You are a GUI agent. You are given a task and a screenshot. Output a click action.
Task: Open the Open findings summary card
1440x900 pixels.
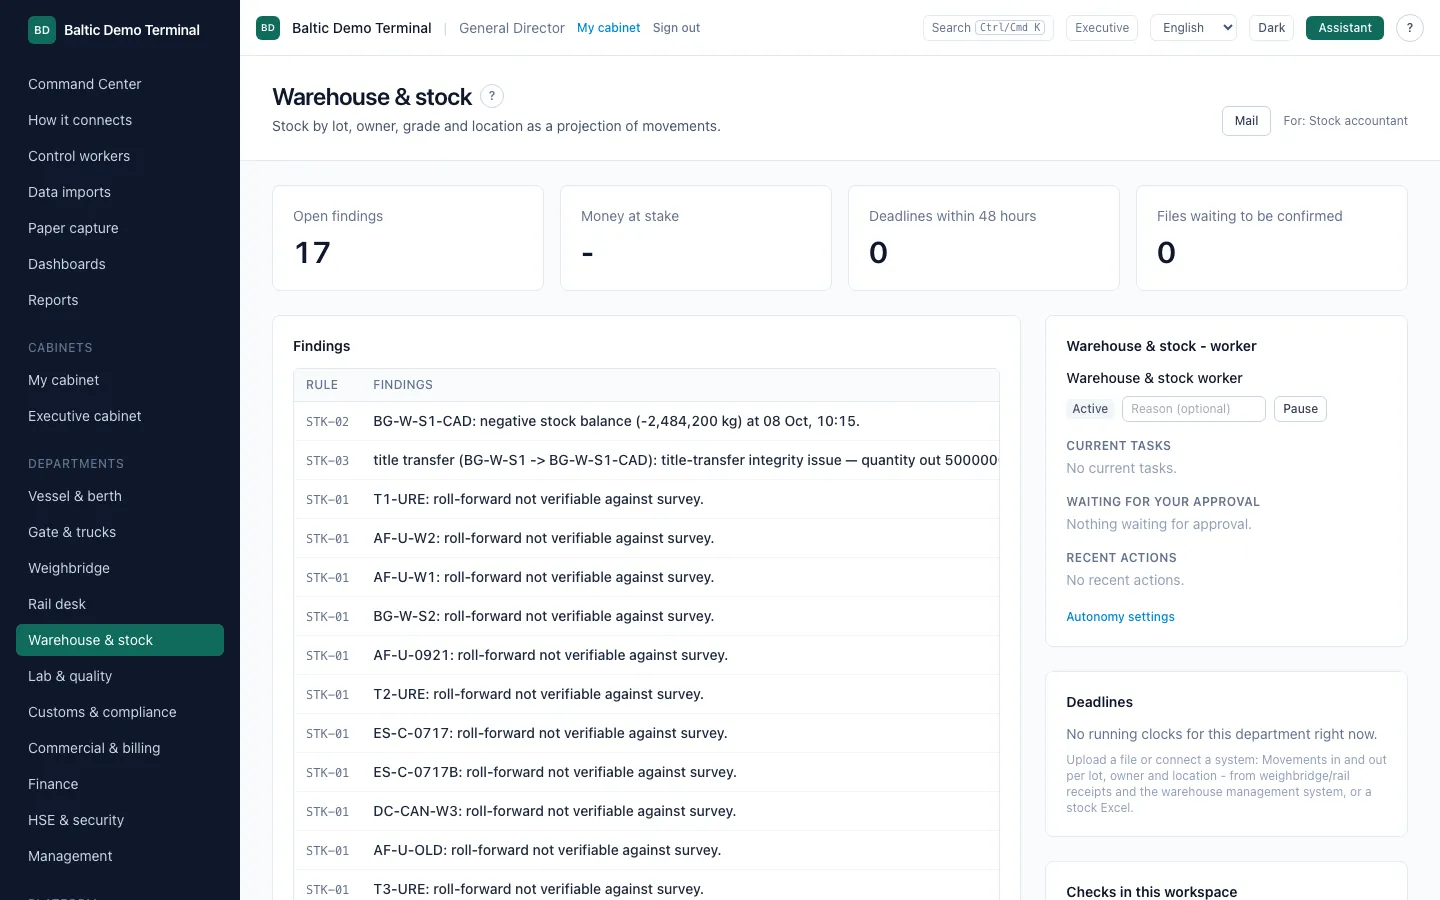(408, 238)
